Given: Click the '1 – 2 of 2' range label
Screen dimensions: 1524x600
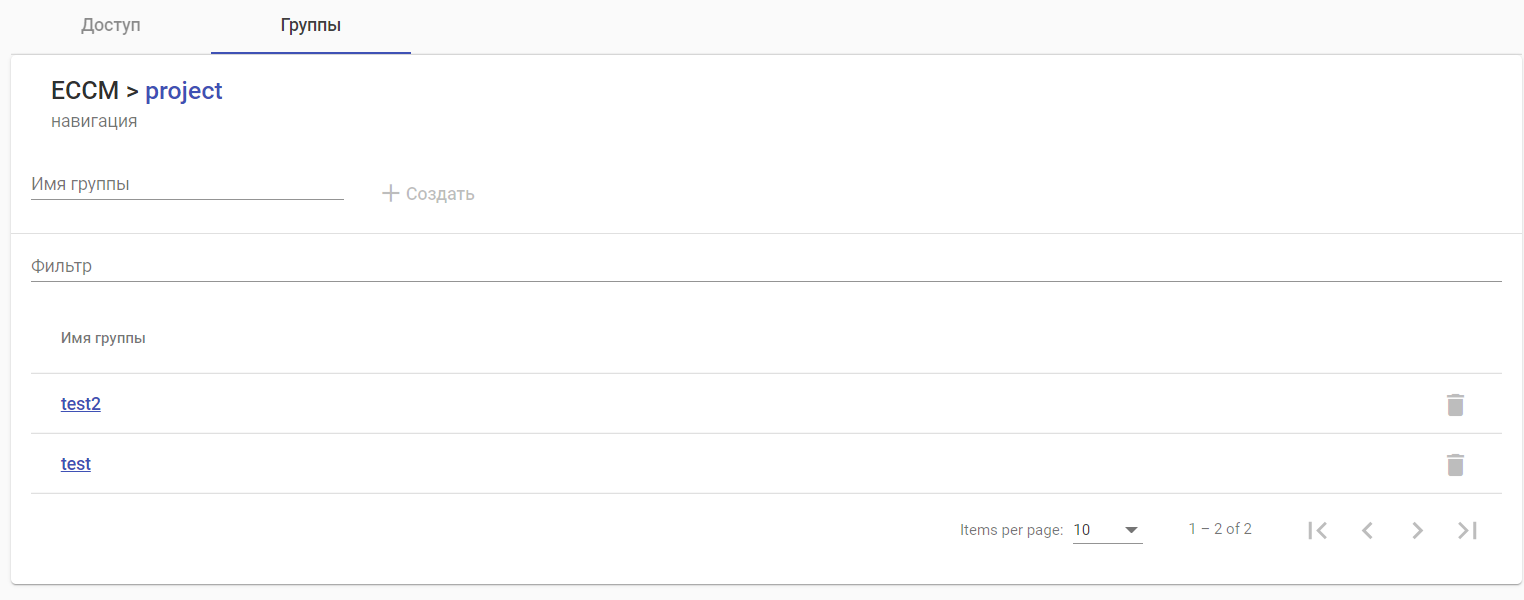Looking at the screenshot, I should click(1220, 529).
